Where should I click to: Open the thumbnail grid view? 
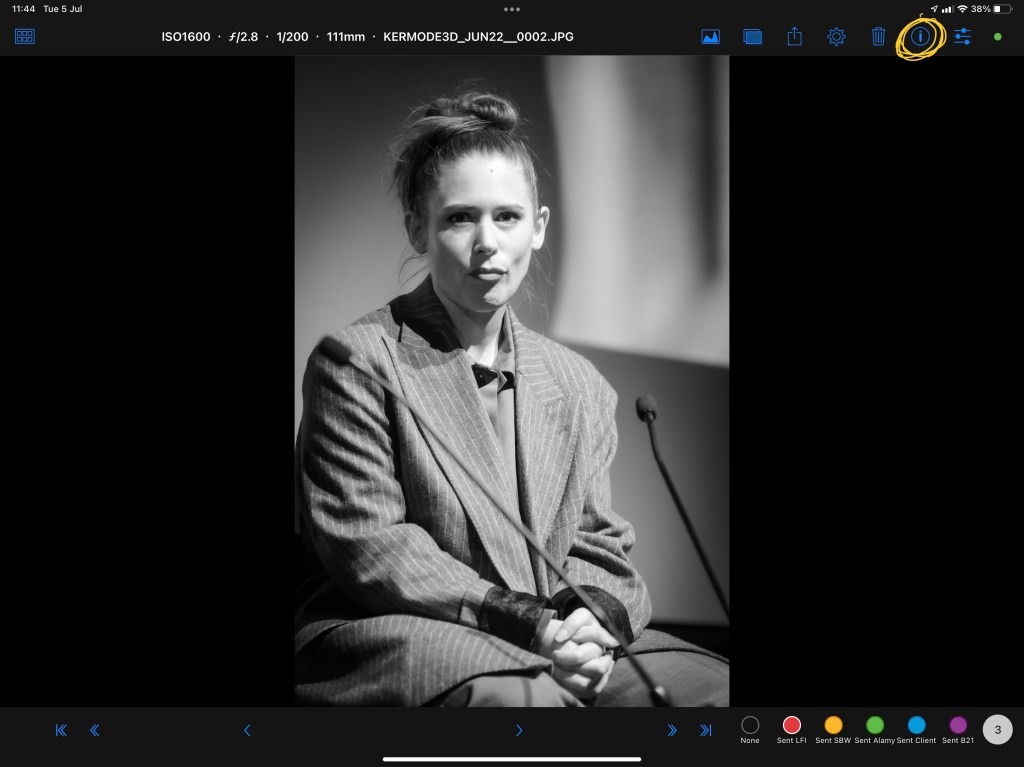[x=25, y=36]
